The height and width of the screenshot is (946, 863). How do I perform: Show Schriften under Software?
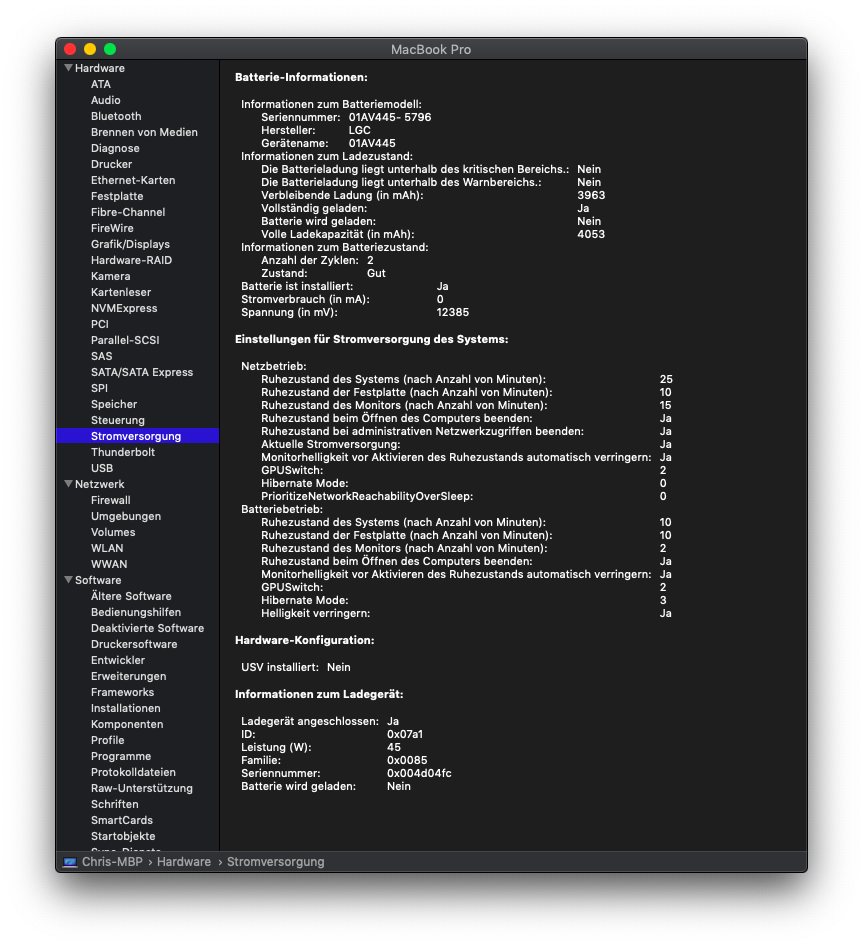(115, 804)
